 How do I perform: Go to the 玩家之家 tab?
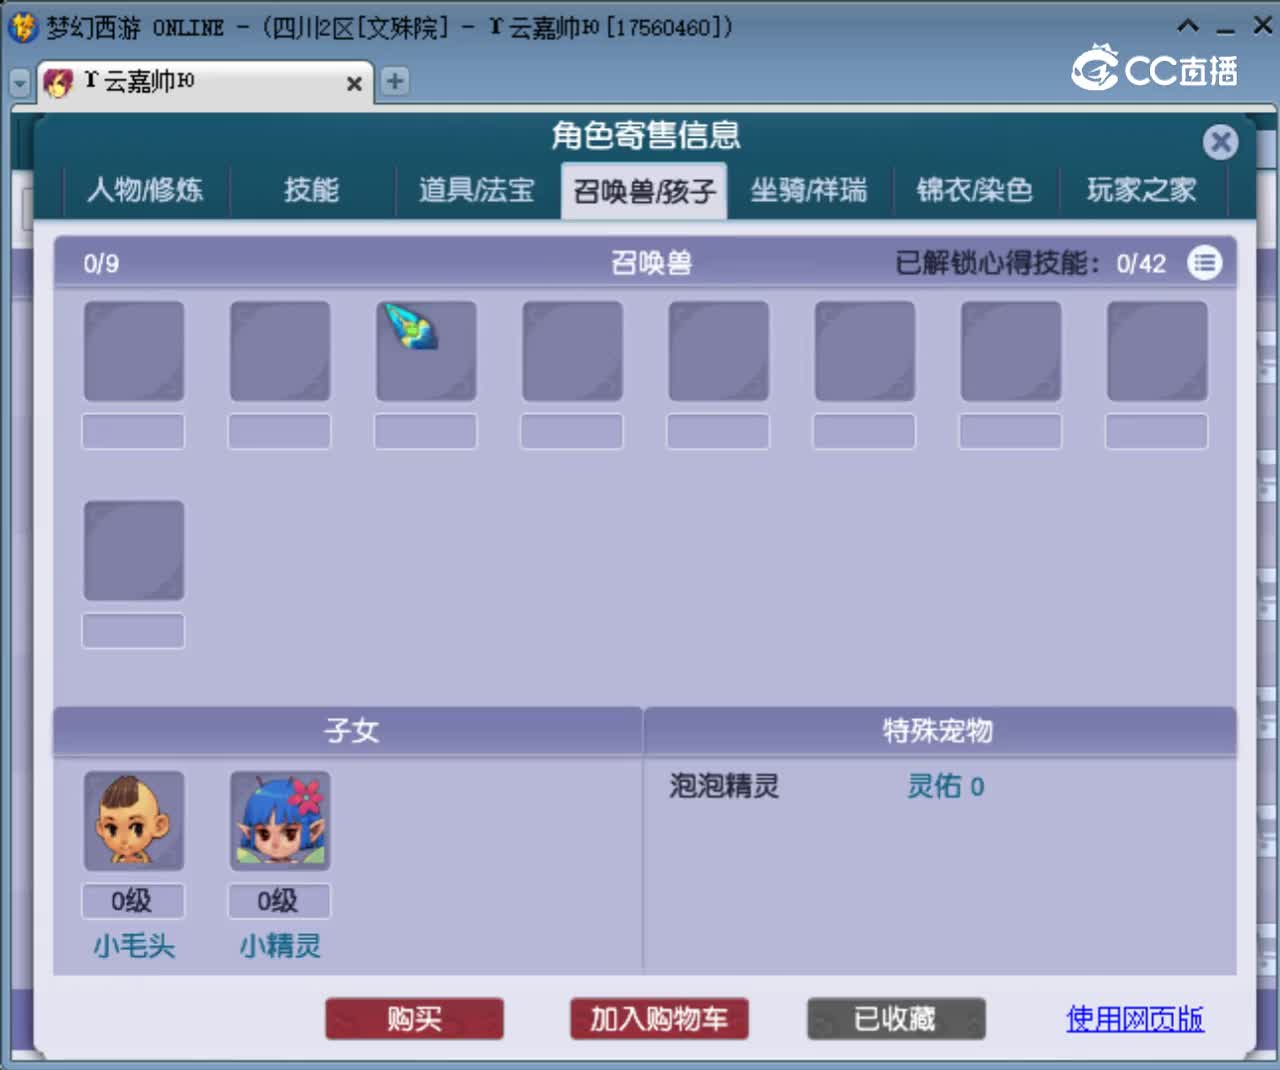pos(1141,190)
